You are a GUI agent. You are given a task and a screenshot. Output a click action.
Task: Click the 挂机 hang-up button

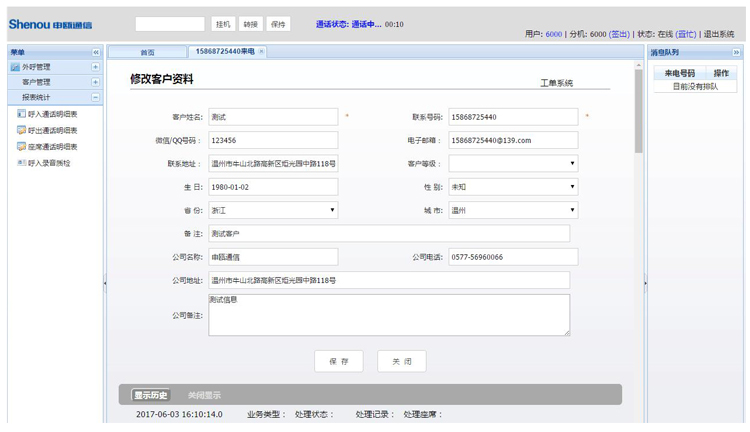coord(223,24)
